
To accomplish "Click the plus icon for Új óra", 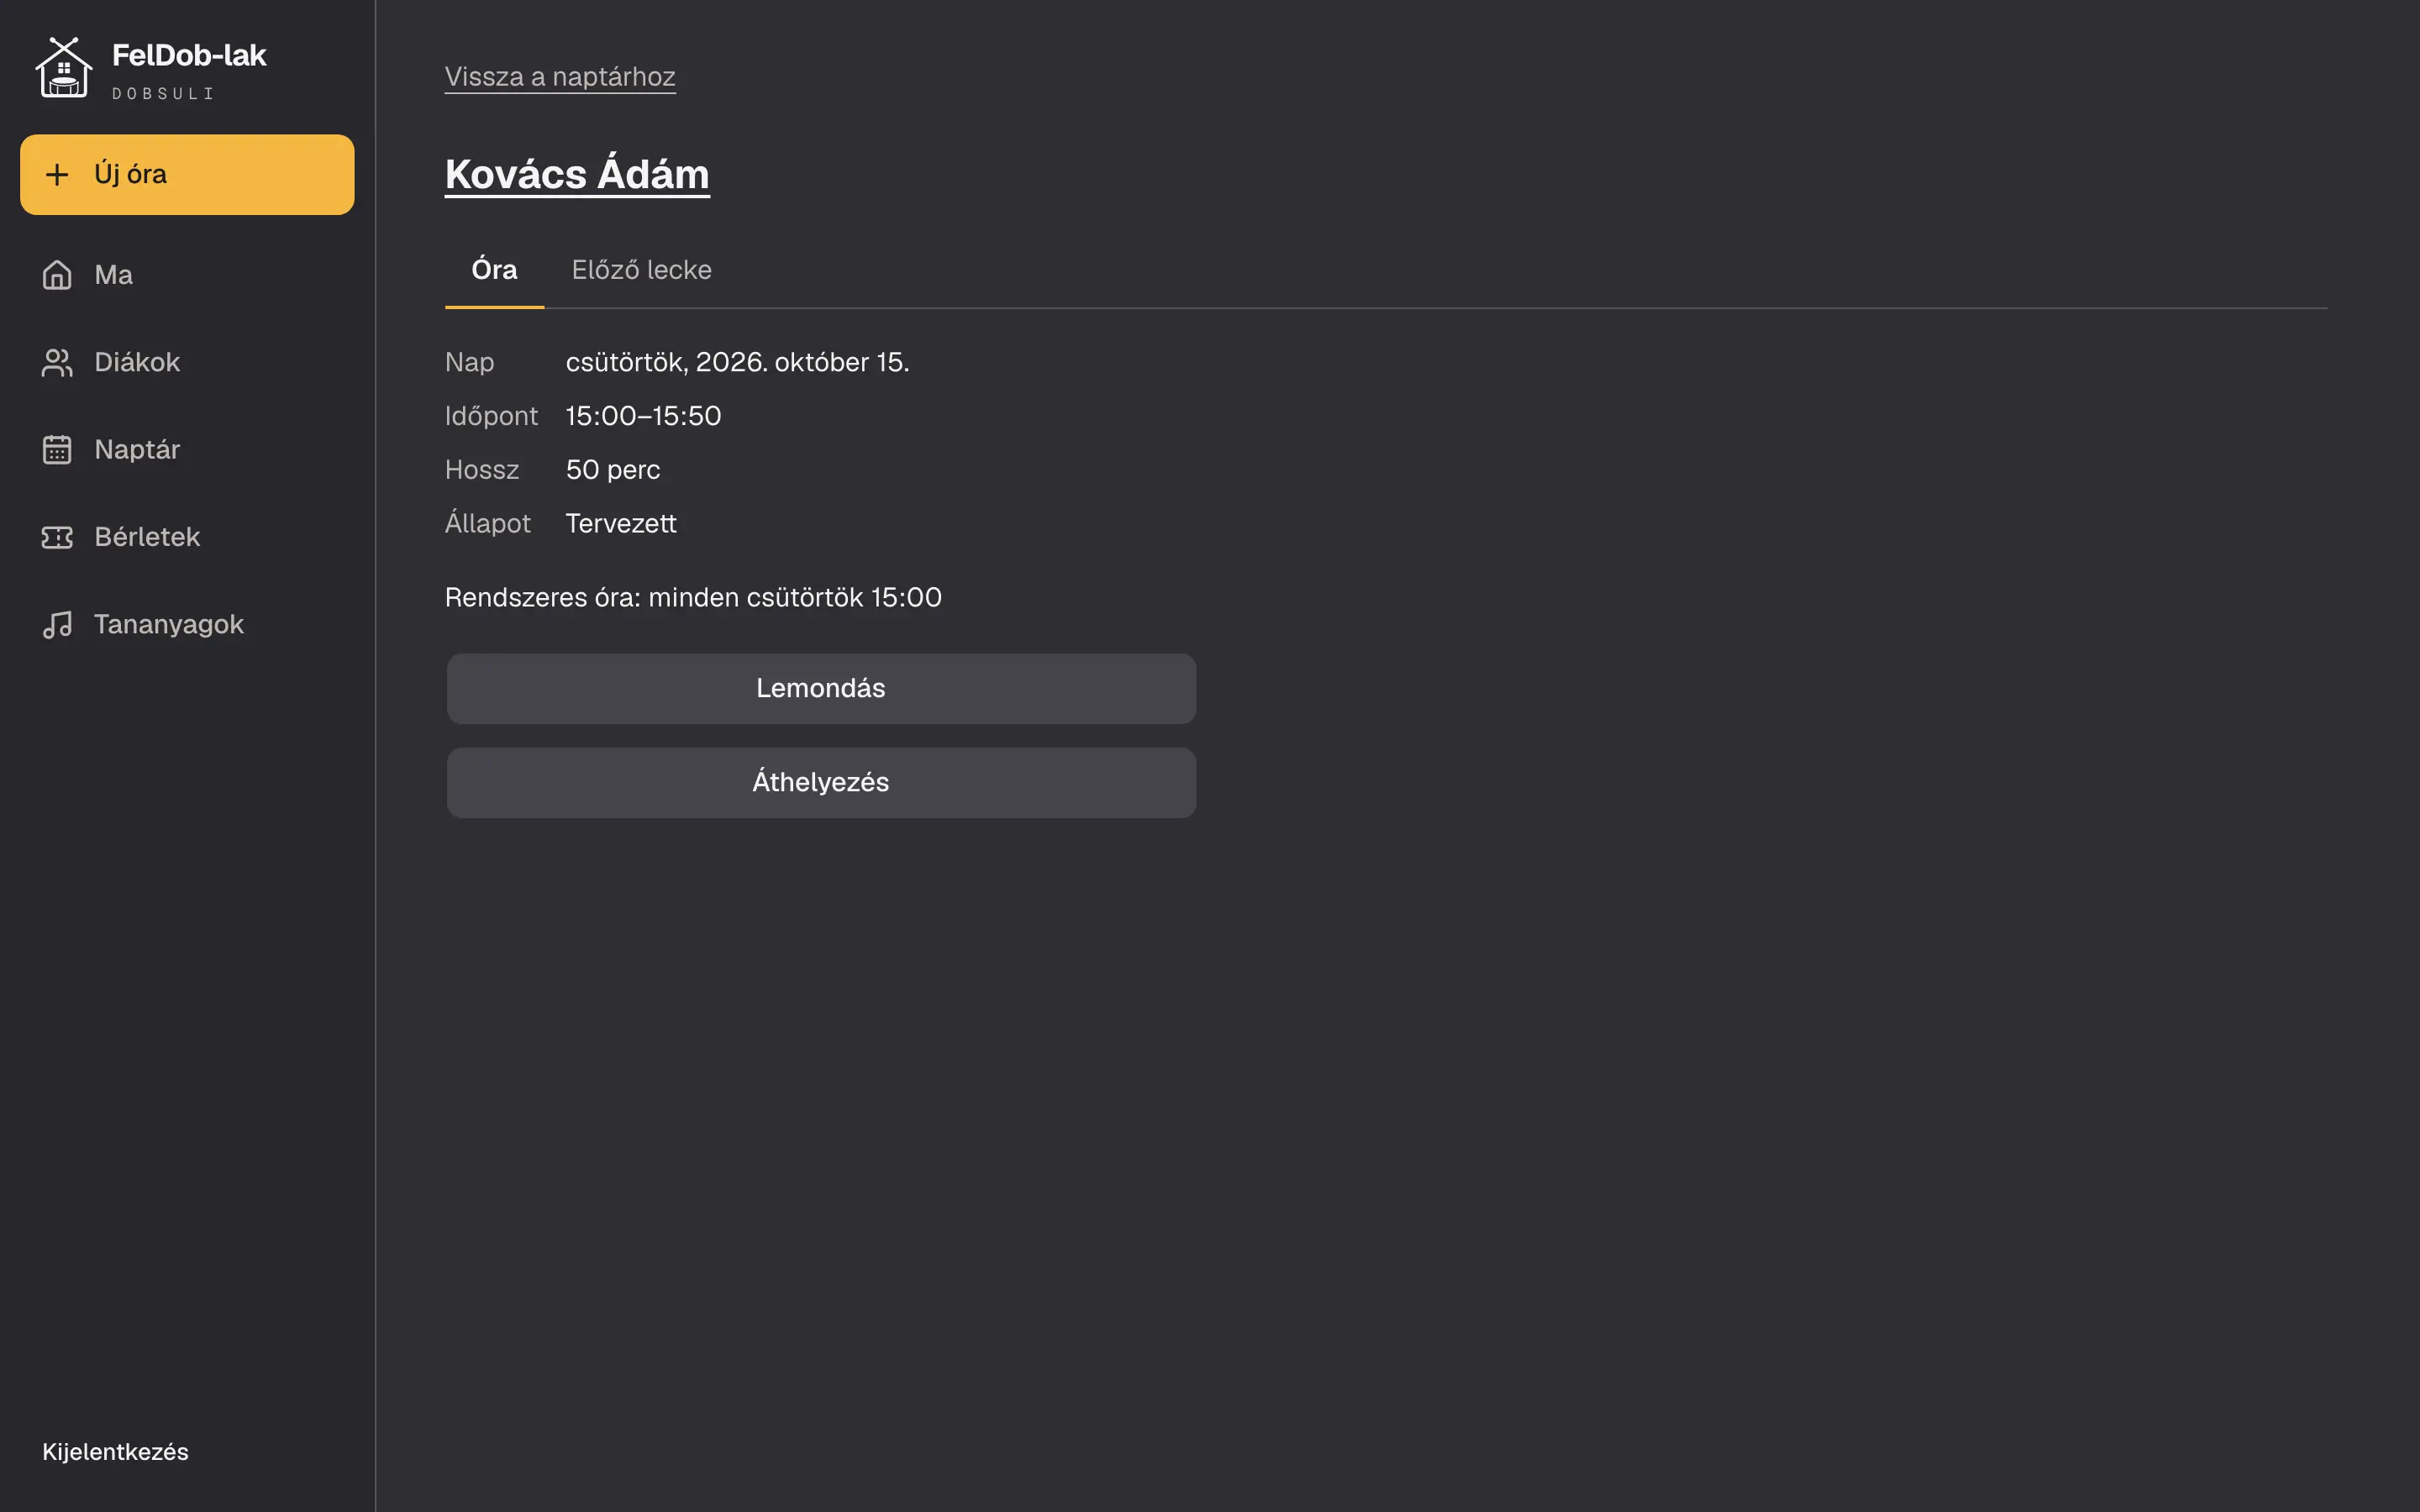I will [x=57, y=175].
